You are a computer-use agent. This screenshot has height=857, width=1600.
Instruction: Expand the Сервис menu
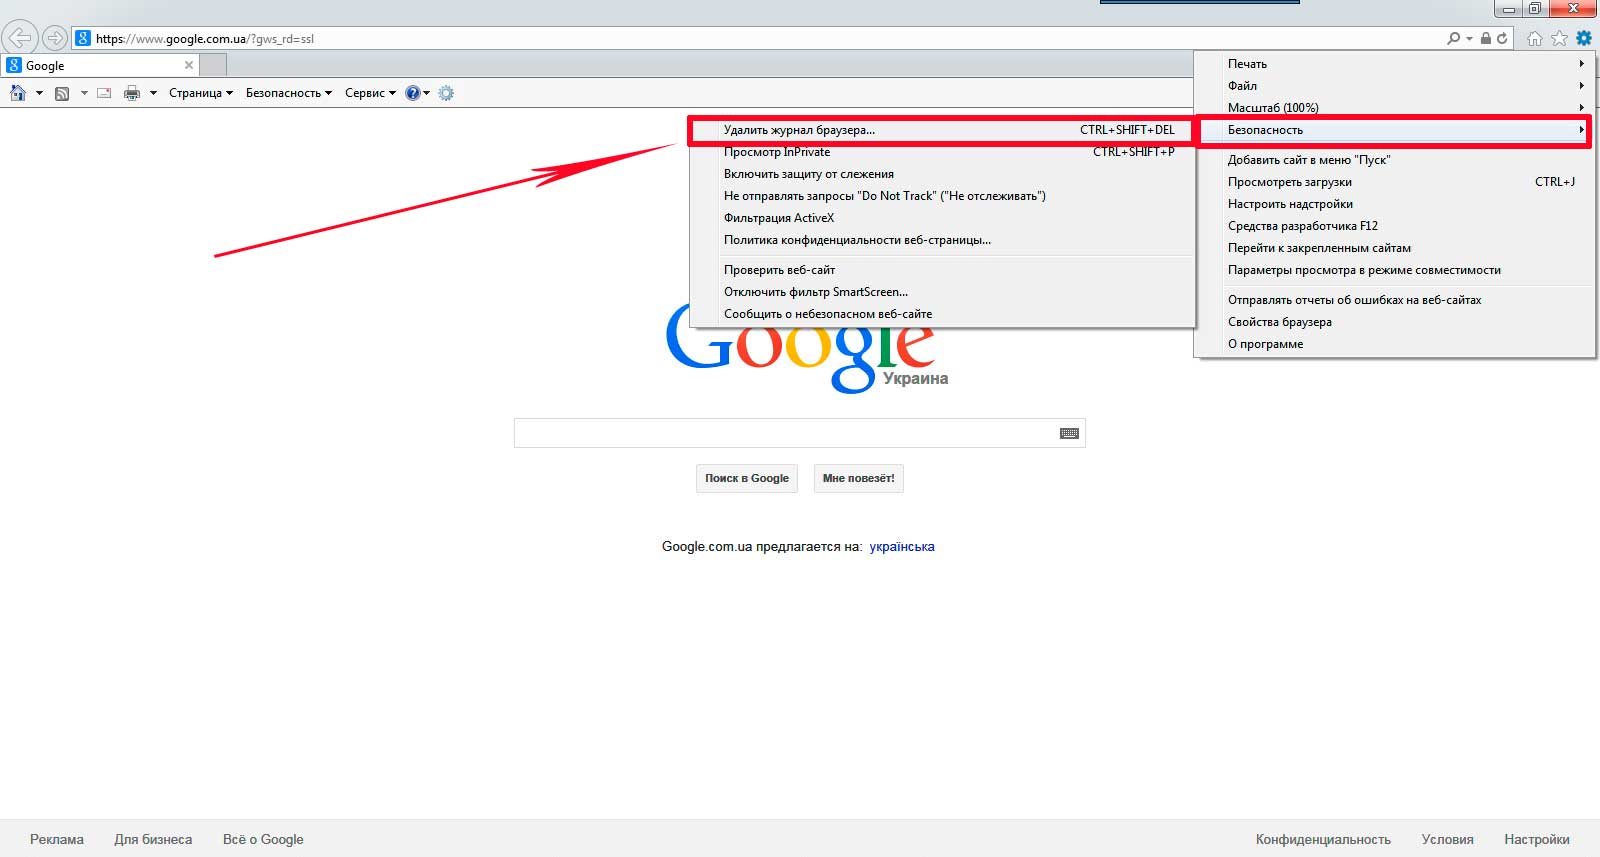(370, 93)
